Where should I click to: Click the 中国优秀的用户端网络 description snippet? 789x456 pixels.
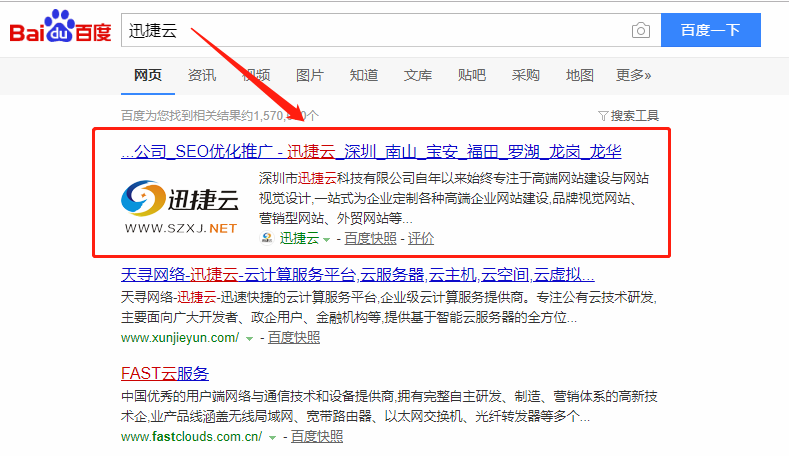tap(389, 407)
